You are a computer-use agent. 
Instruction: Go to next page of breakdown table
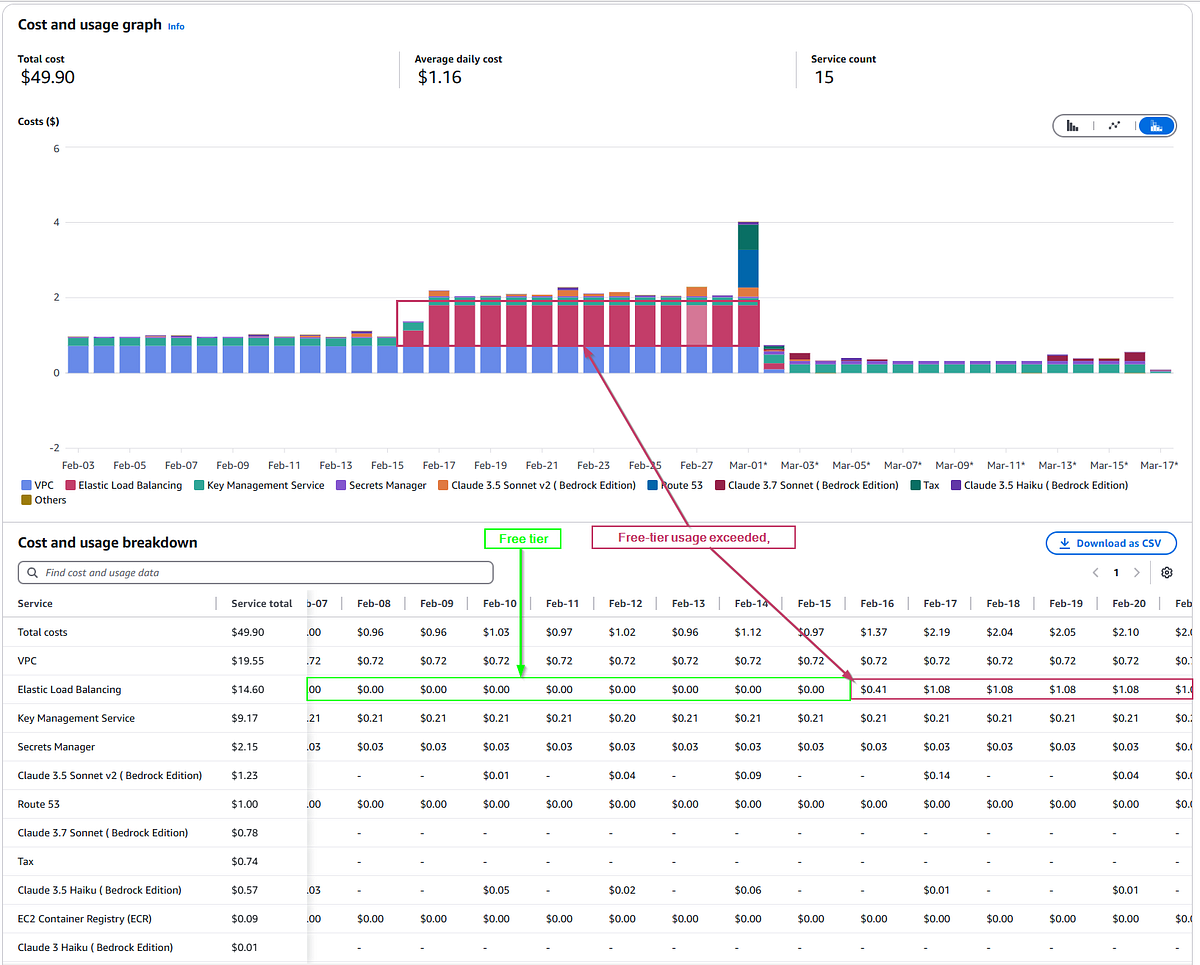click(1137, 573)
